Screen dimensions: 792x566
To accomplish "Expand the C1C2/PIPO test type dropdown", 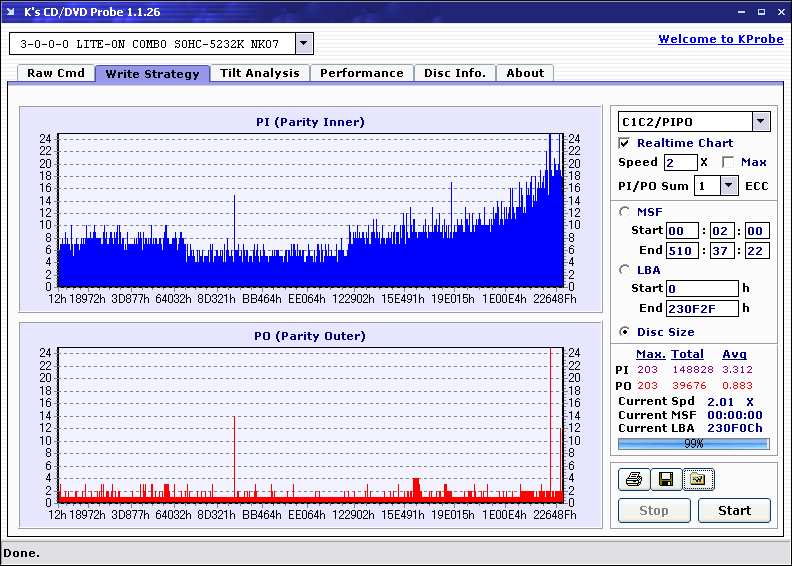I will [x=760, y=122].
